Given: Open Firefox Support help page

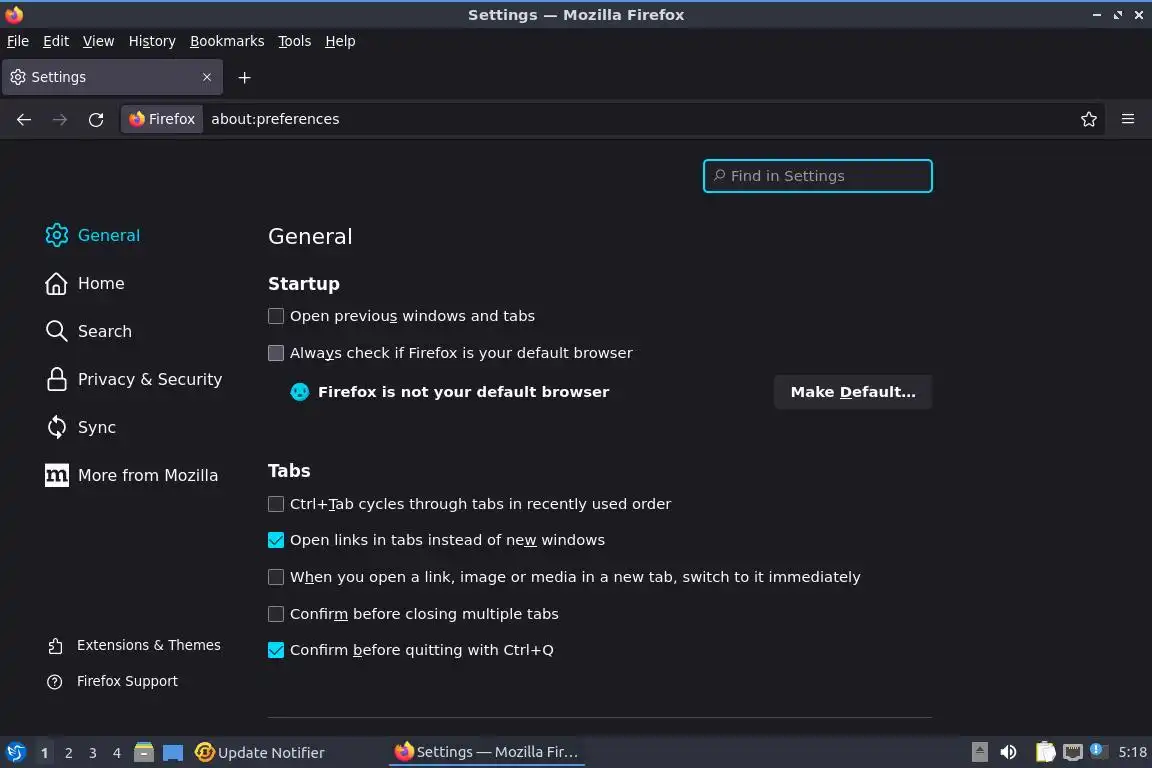Looking at the screenshot, I should [x=112, y=681].
